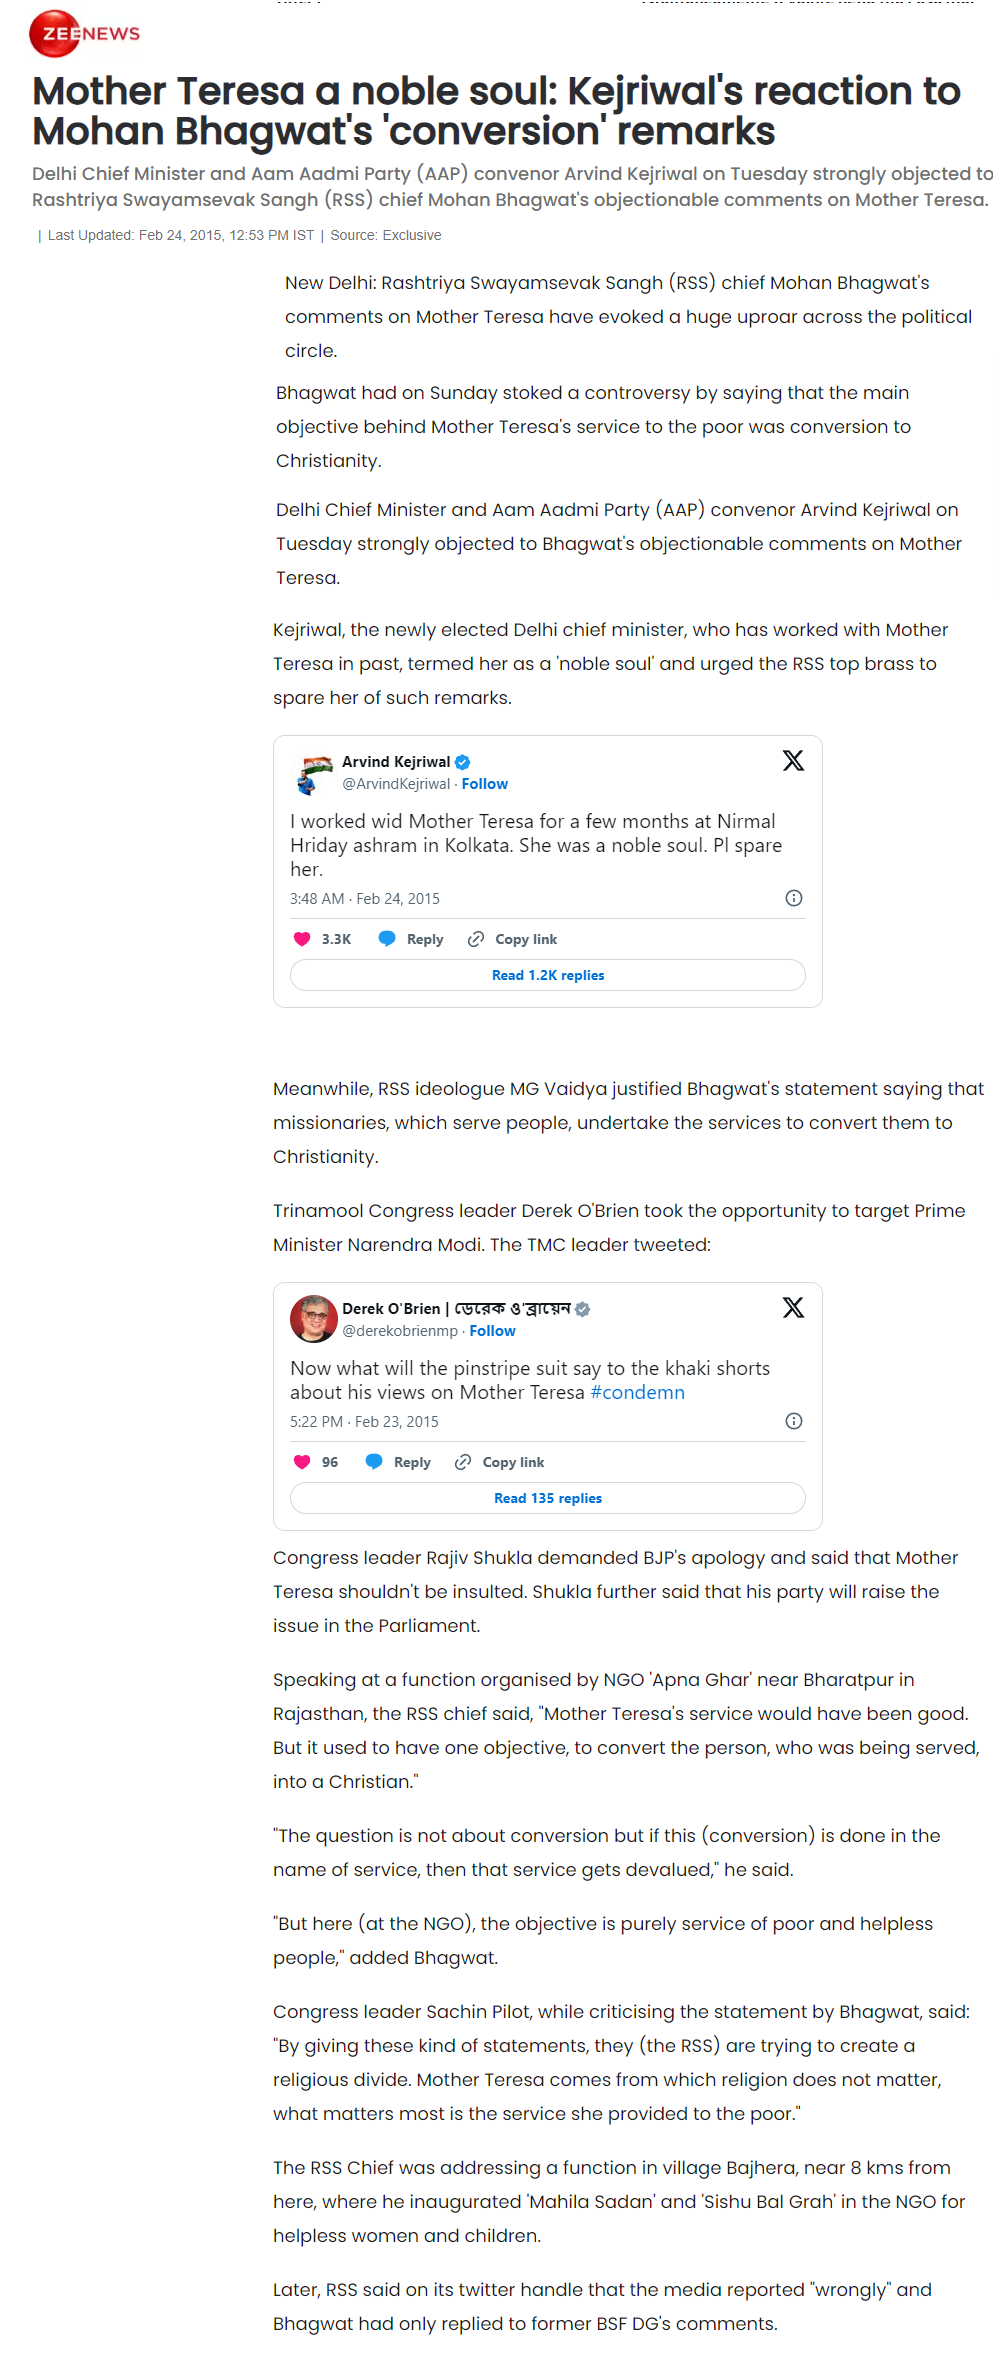This screenshot has width=994, height=2354.
Task: Open X logo on Kejriwal's tweet
Action: click(x=793, y=761)
